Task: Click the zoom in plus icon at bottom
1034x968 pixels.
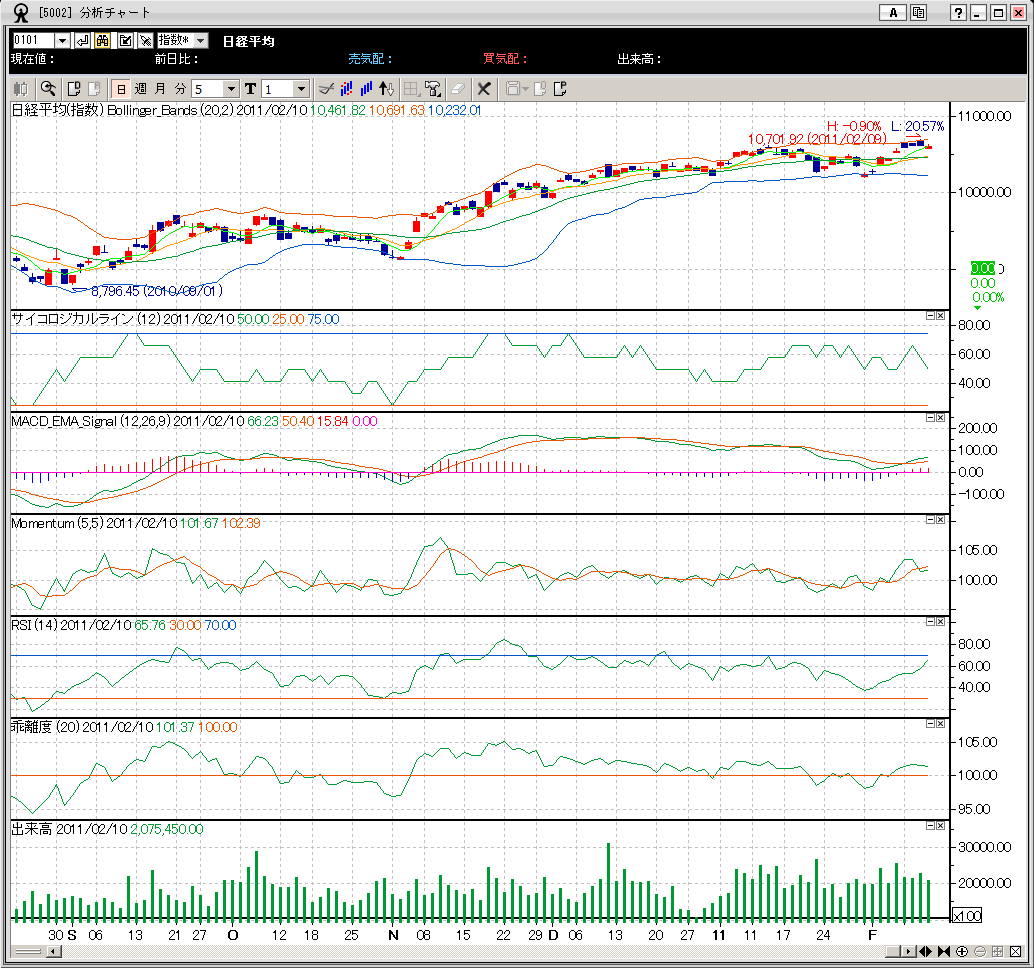Action: [962, 951]
